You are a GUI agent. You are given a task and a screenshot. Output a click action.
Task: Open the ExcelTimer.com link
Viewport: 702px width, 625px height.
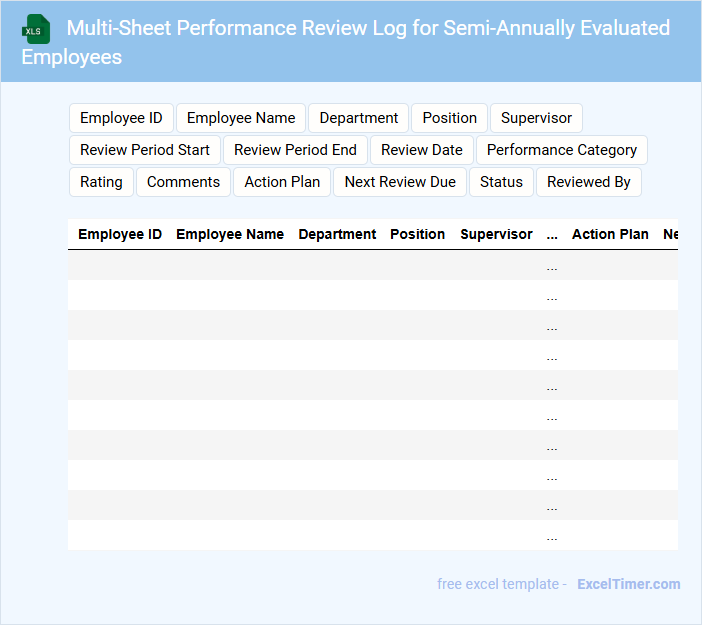pyautogui.click(x=628, y=584)
